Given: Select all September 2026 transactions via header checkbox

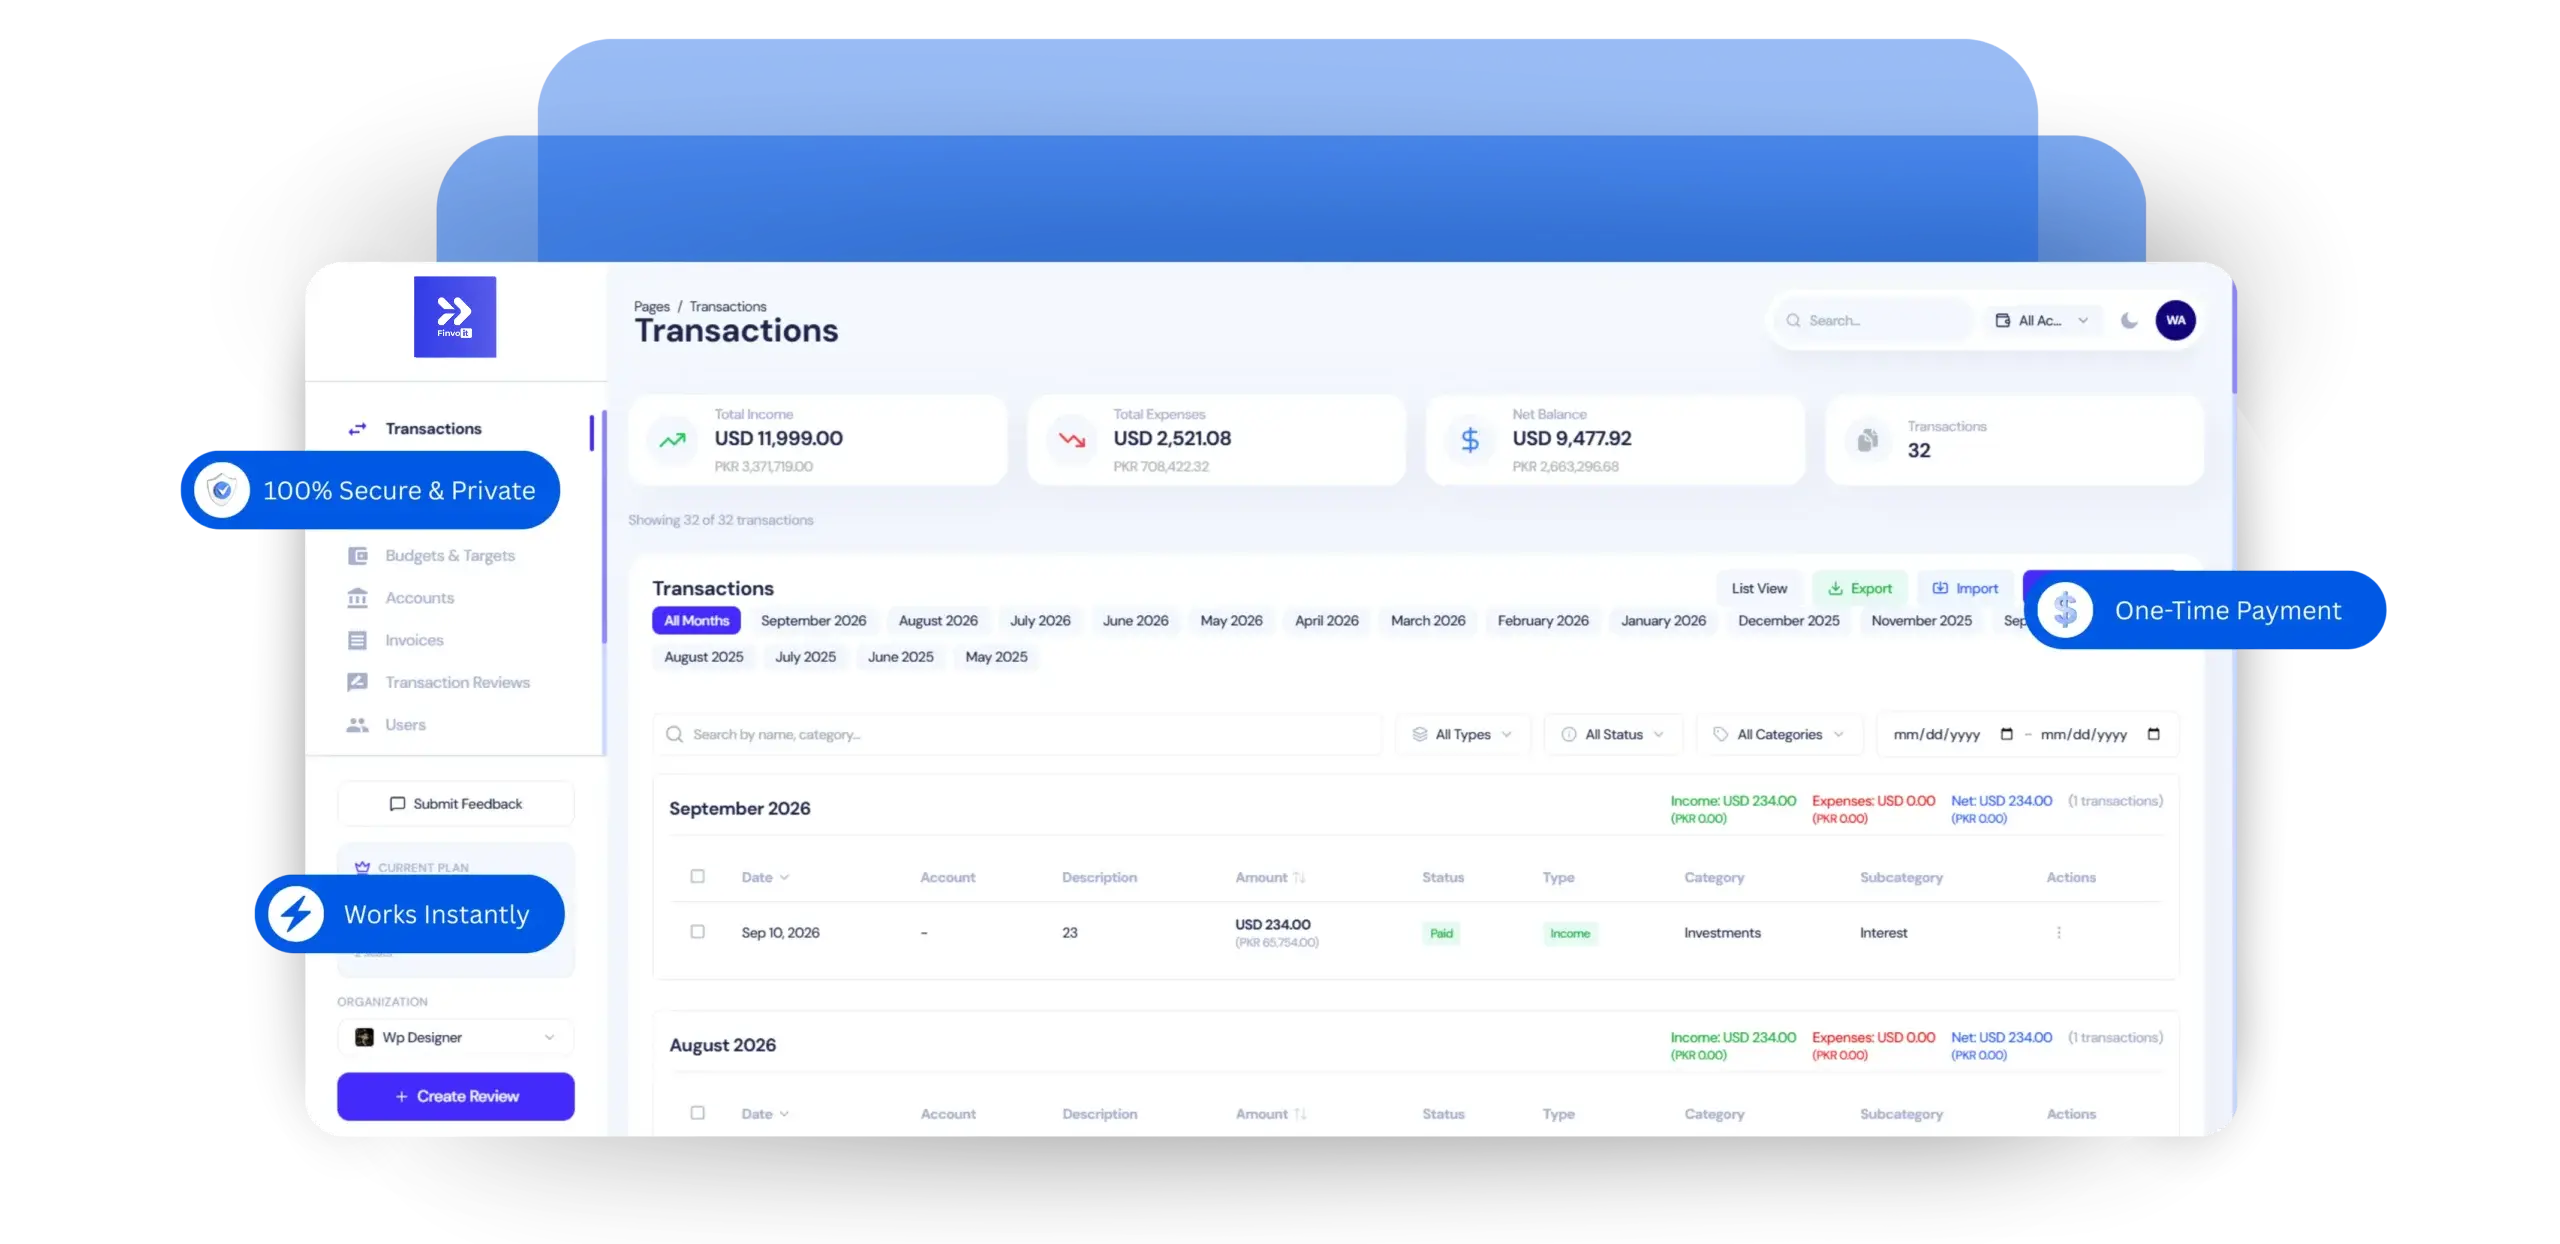Looking at the screenshot, I should (698, 877).
